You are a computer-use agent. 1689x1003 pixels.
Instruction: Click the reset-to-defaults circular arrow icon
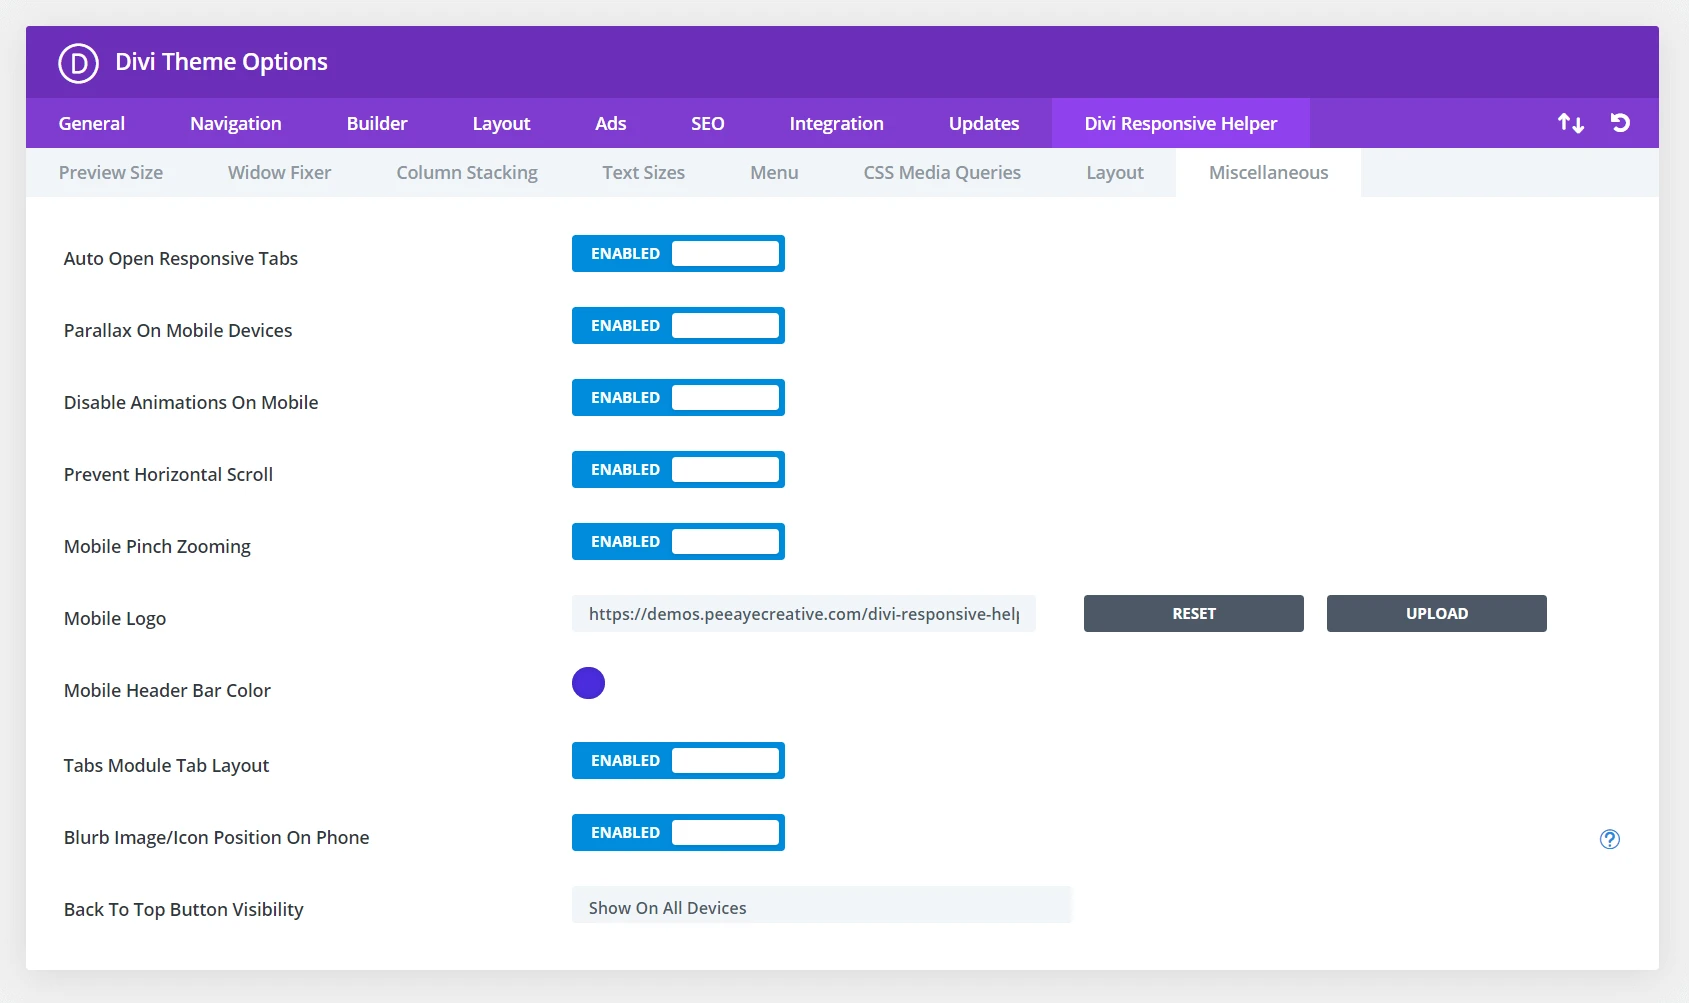1620,123
